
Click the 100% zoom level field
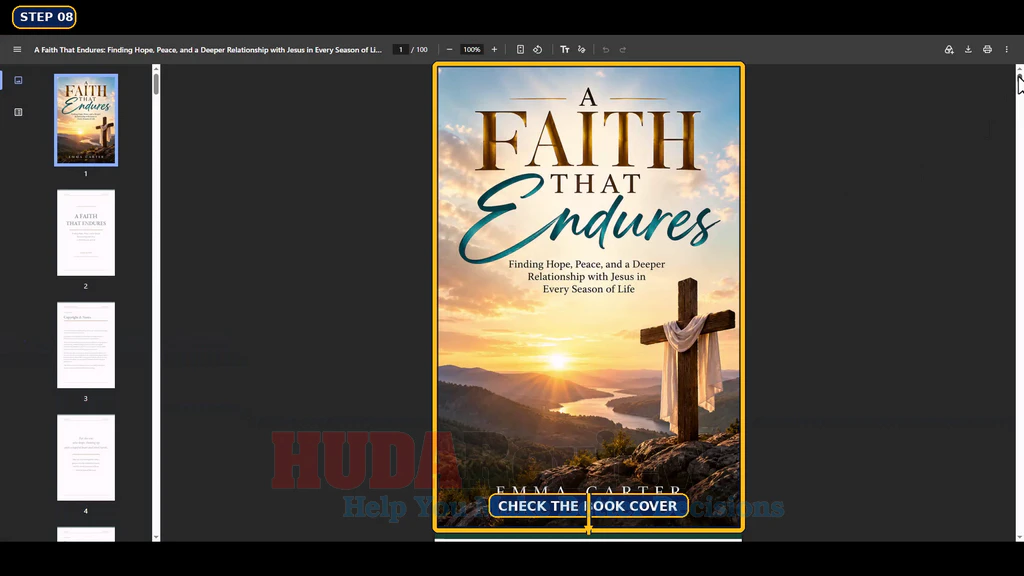(472, 50)
